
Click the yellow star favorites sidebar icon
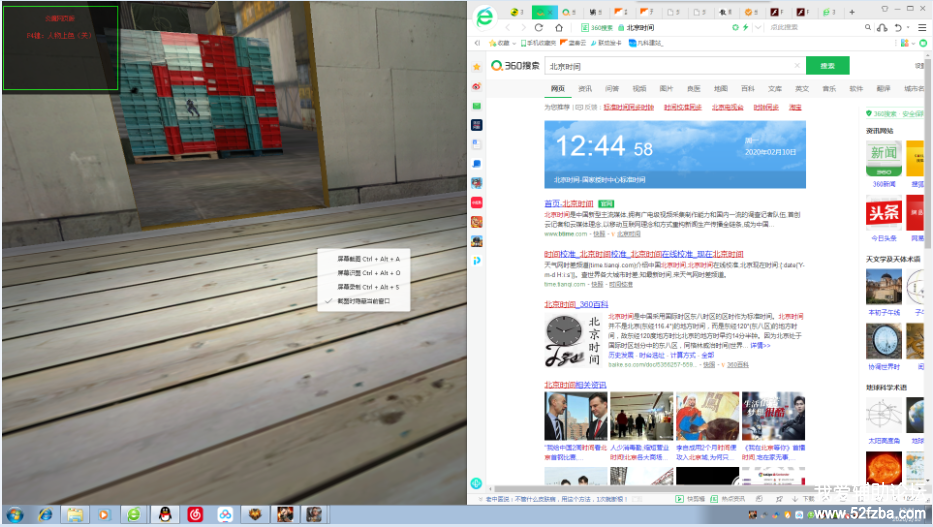tap(477, 67)
